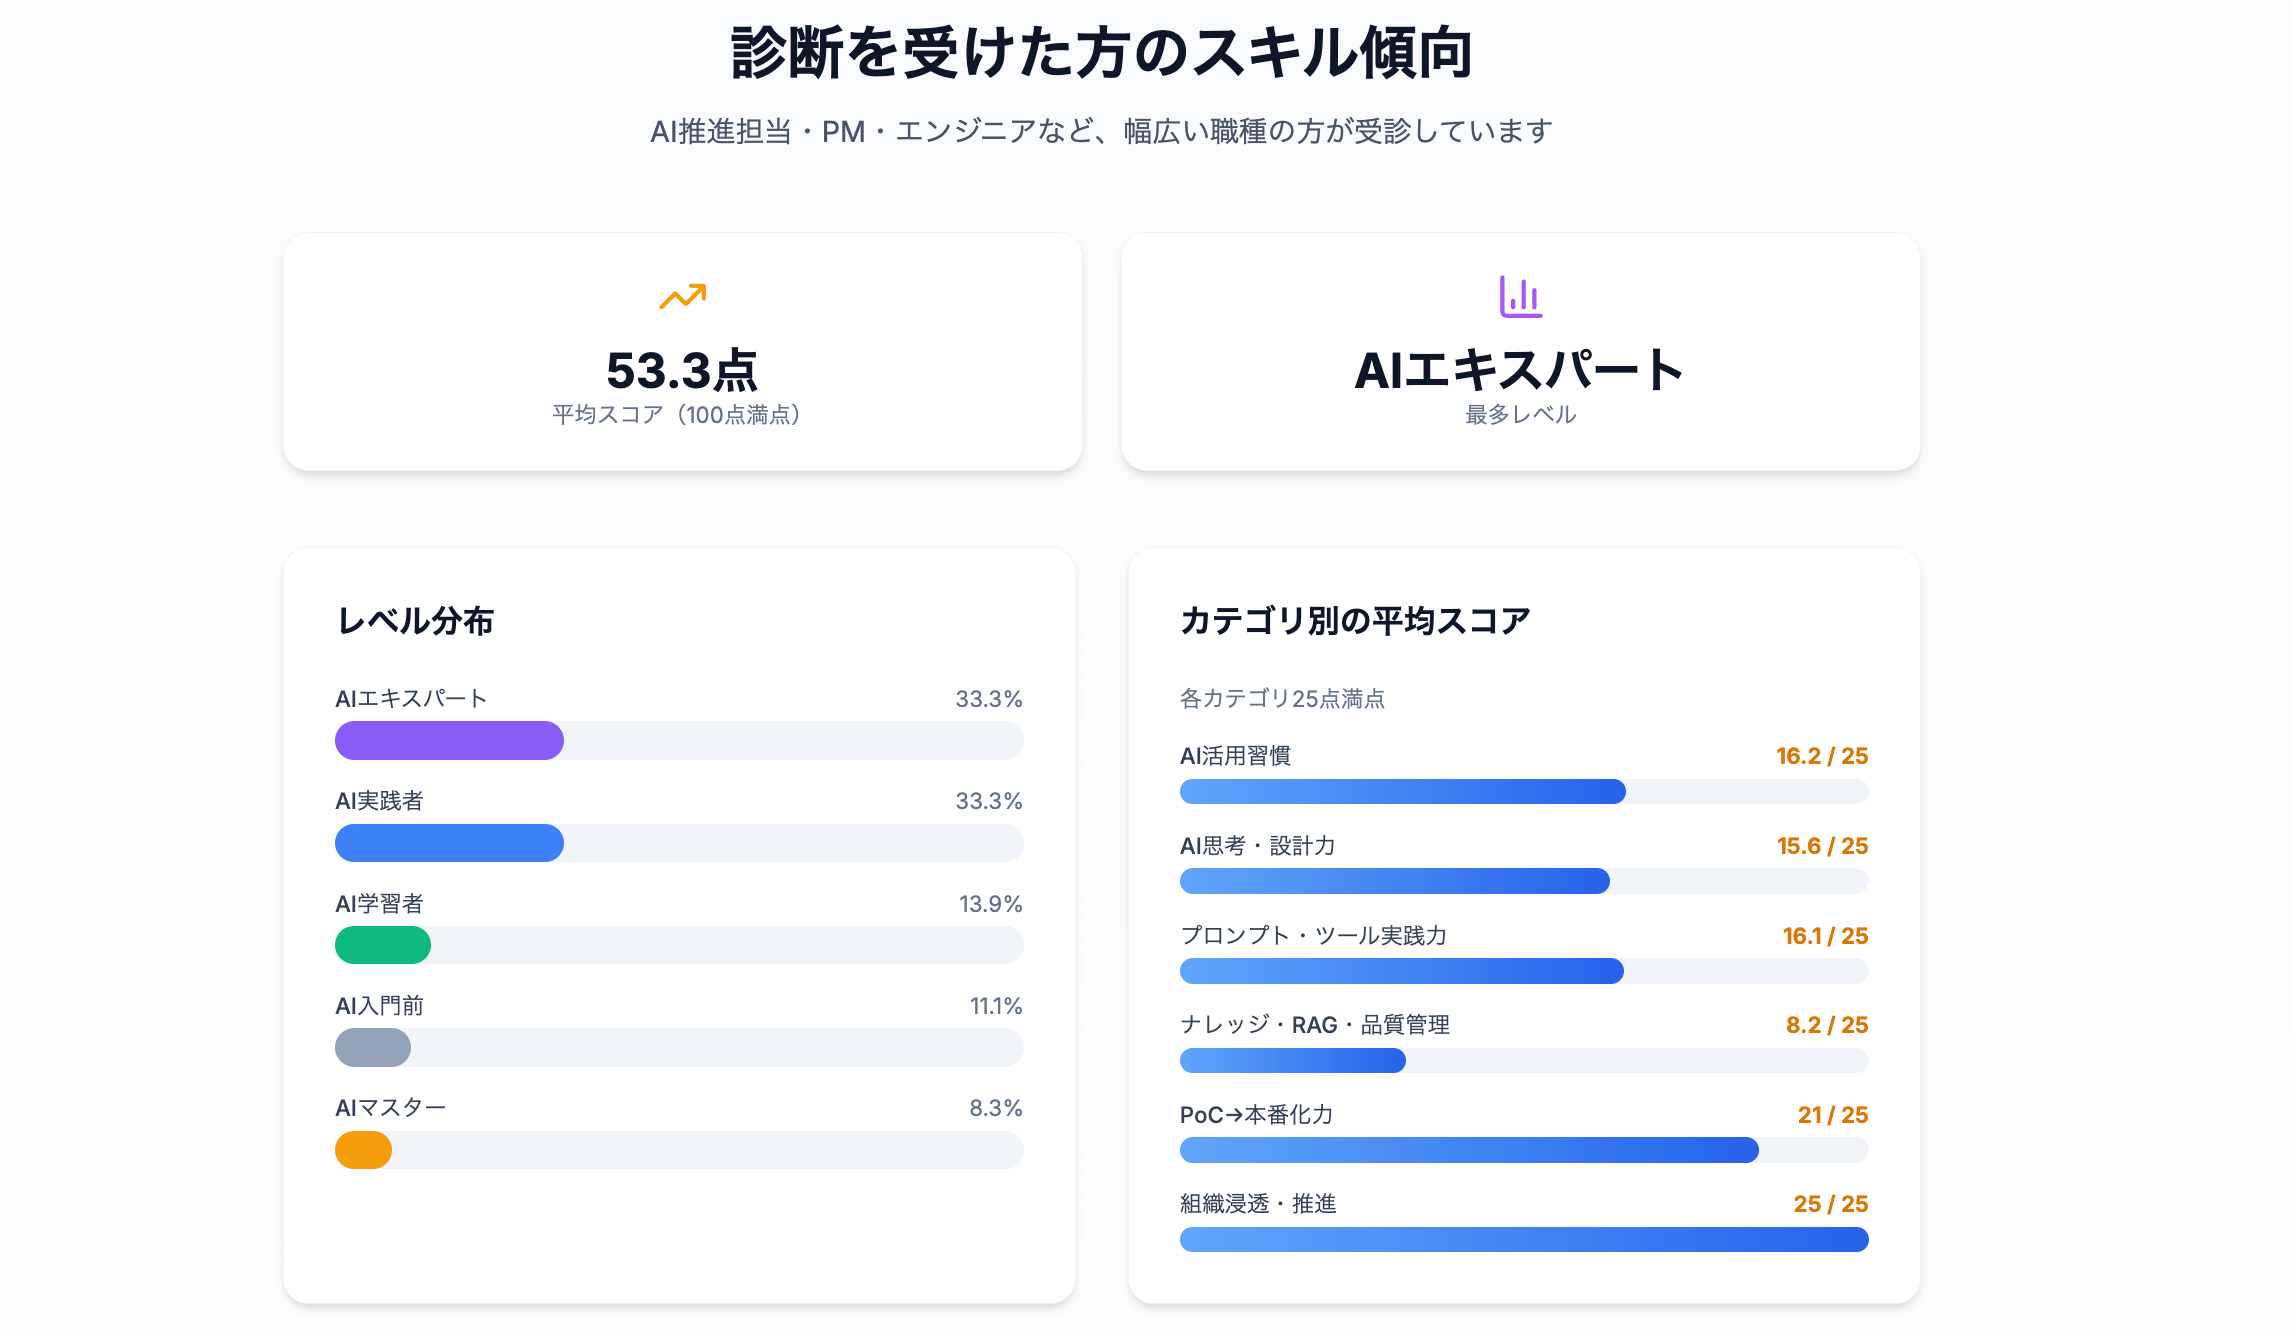Click the カテゴリ別の平均スコア heading
Image resolution: width=2292 pixels, height=1336 pixels.
(1355, 621)
